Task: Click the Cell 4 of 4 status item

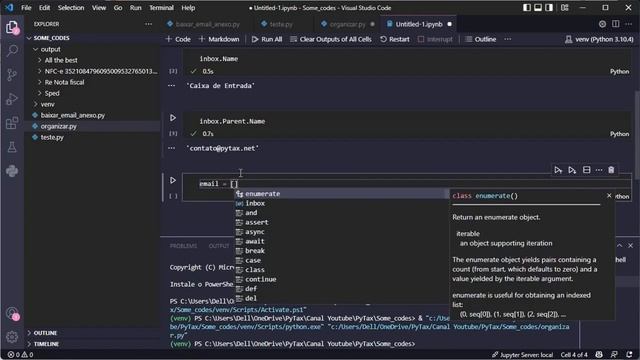Action: click(574, 355)
